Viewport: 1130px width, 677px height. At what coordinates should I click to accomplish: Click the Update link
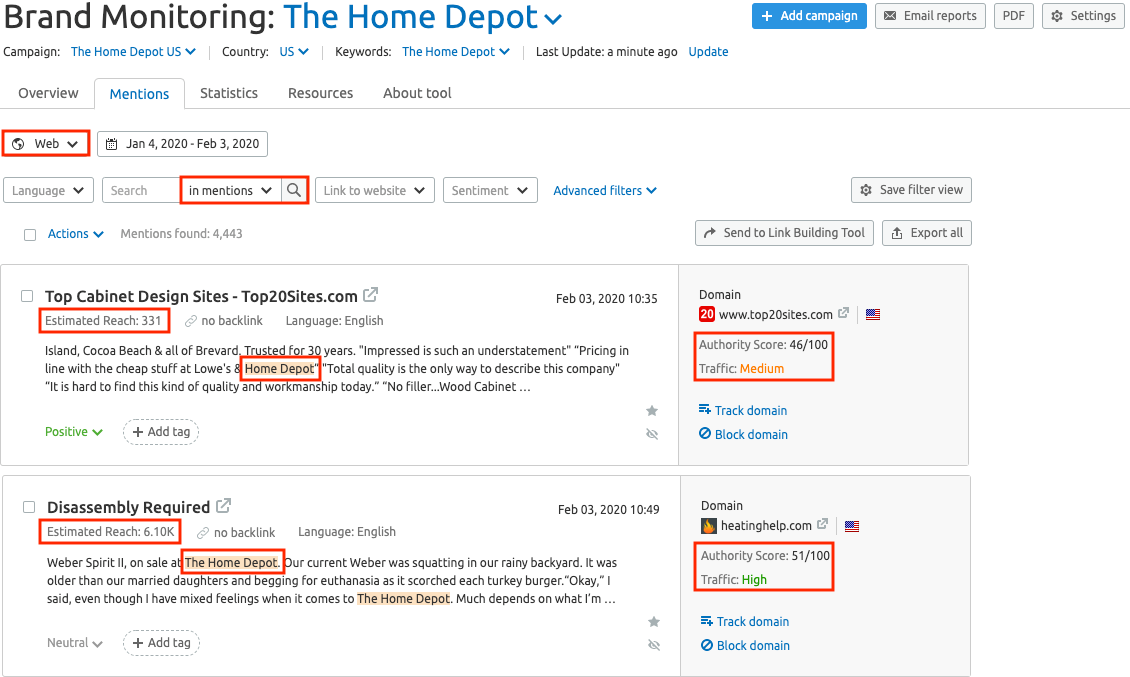coord(708,51)
